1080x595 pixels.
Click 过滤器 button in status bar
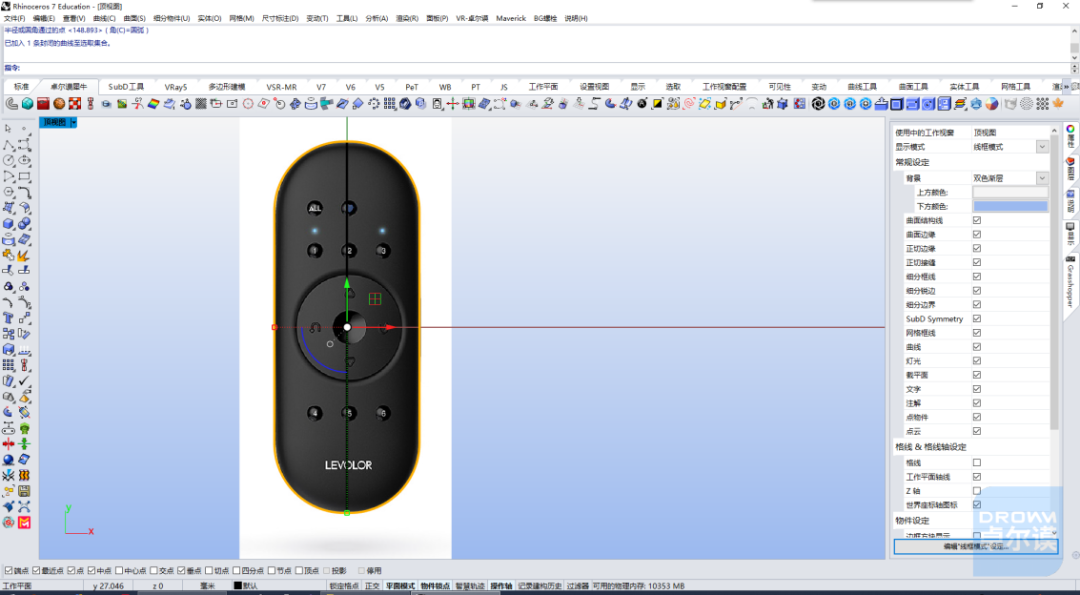click(x=577, y=586)
